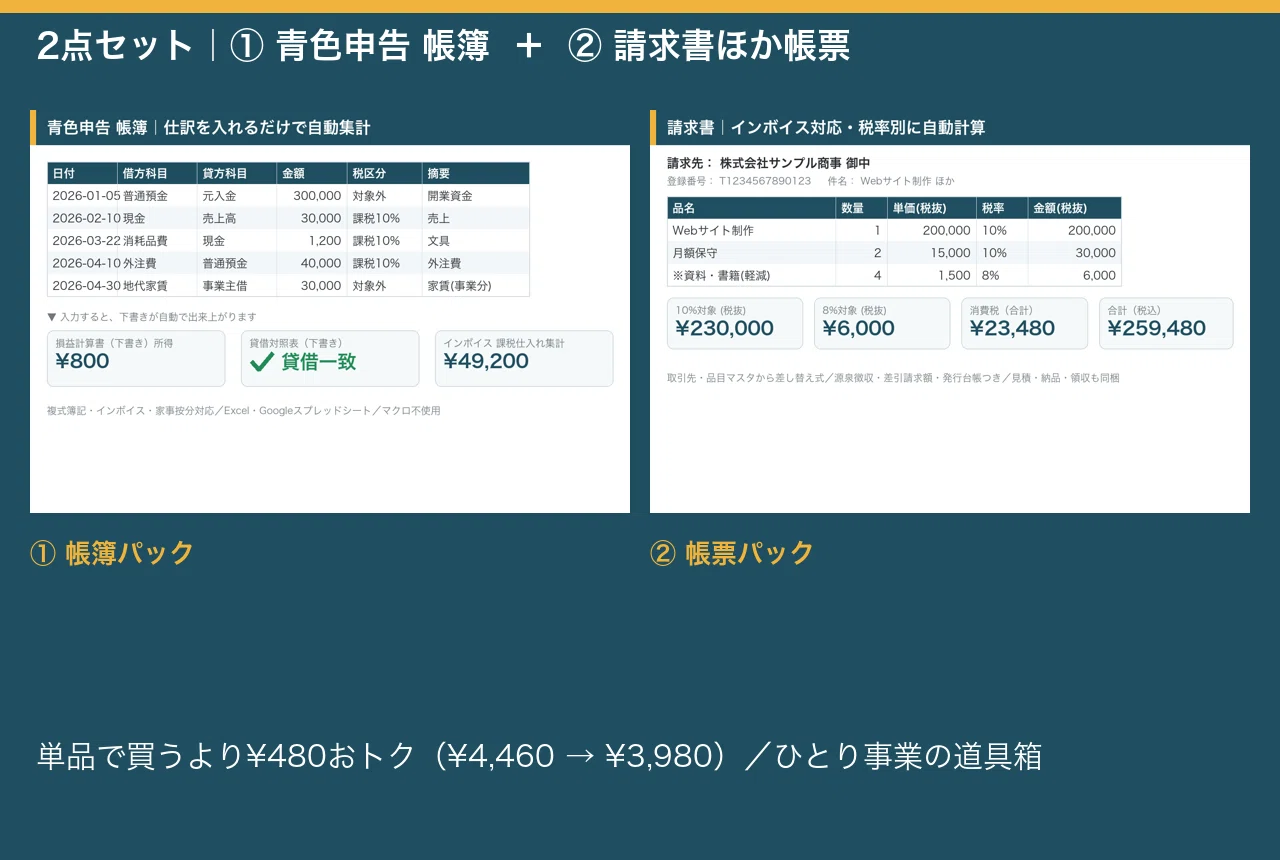
Task: Click 請求書｜インボイス対応 header bar
Action: point(950,128)
